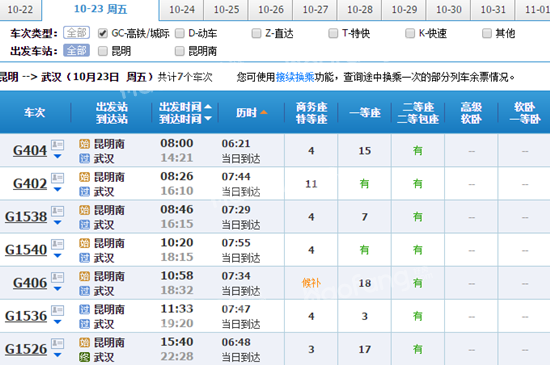The image size is (550, 365).
Task: Click pass-through badge for G402 武汉
Action: 85,192
